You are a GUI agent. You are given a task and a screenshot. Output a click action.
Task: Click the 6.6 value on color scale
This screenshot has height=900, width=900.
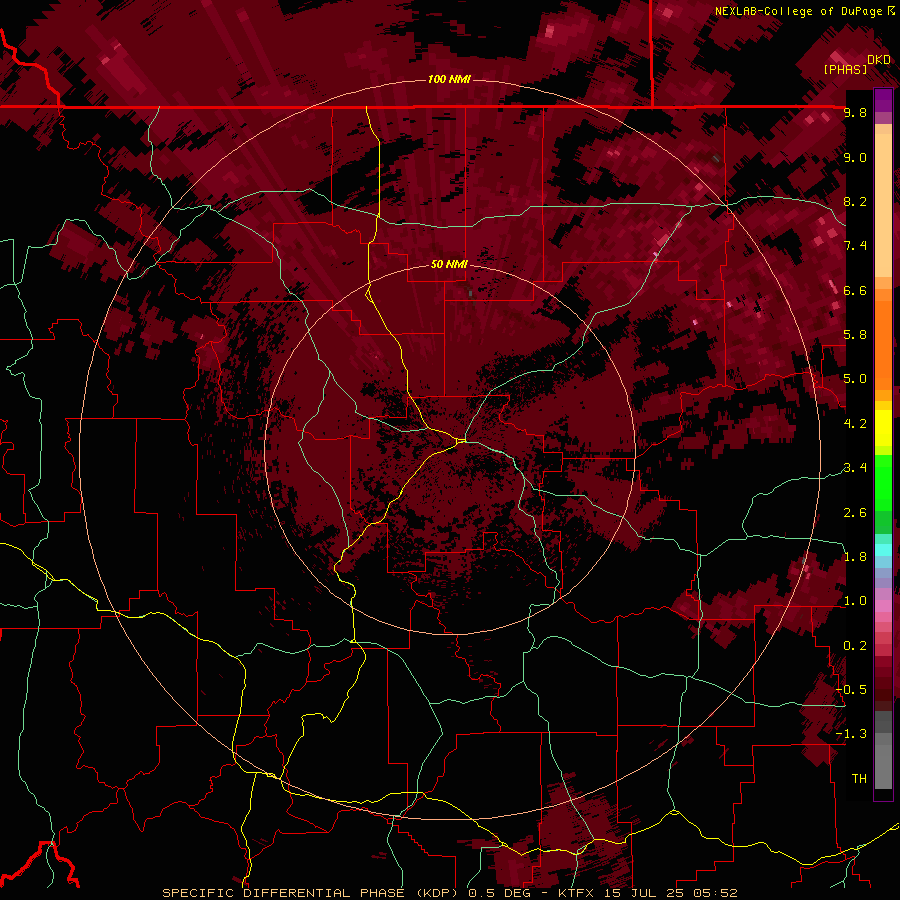[x=855, y=290]
